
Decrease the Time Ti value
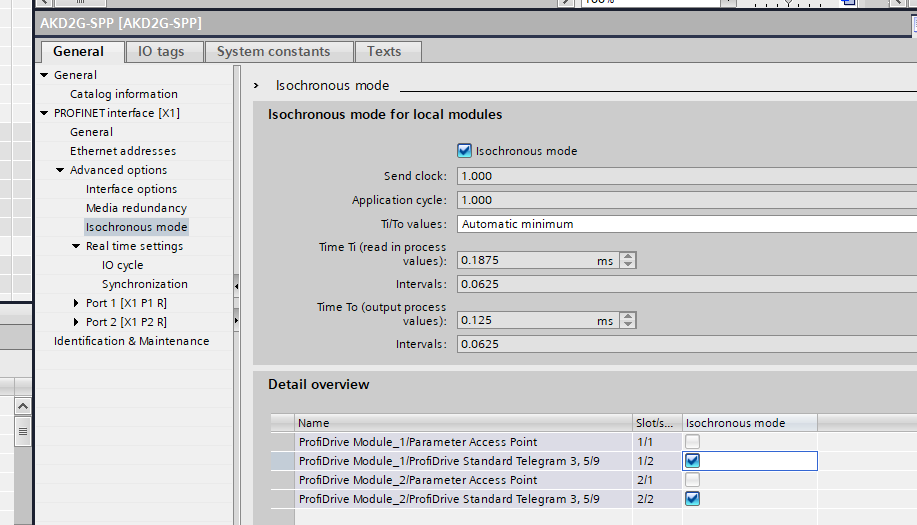pos(628,264)
